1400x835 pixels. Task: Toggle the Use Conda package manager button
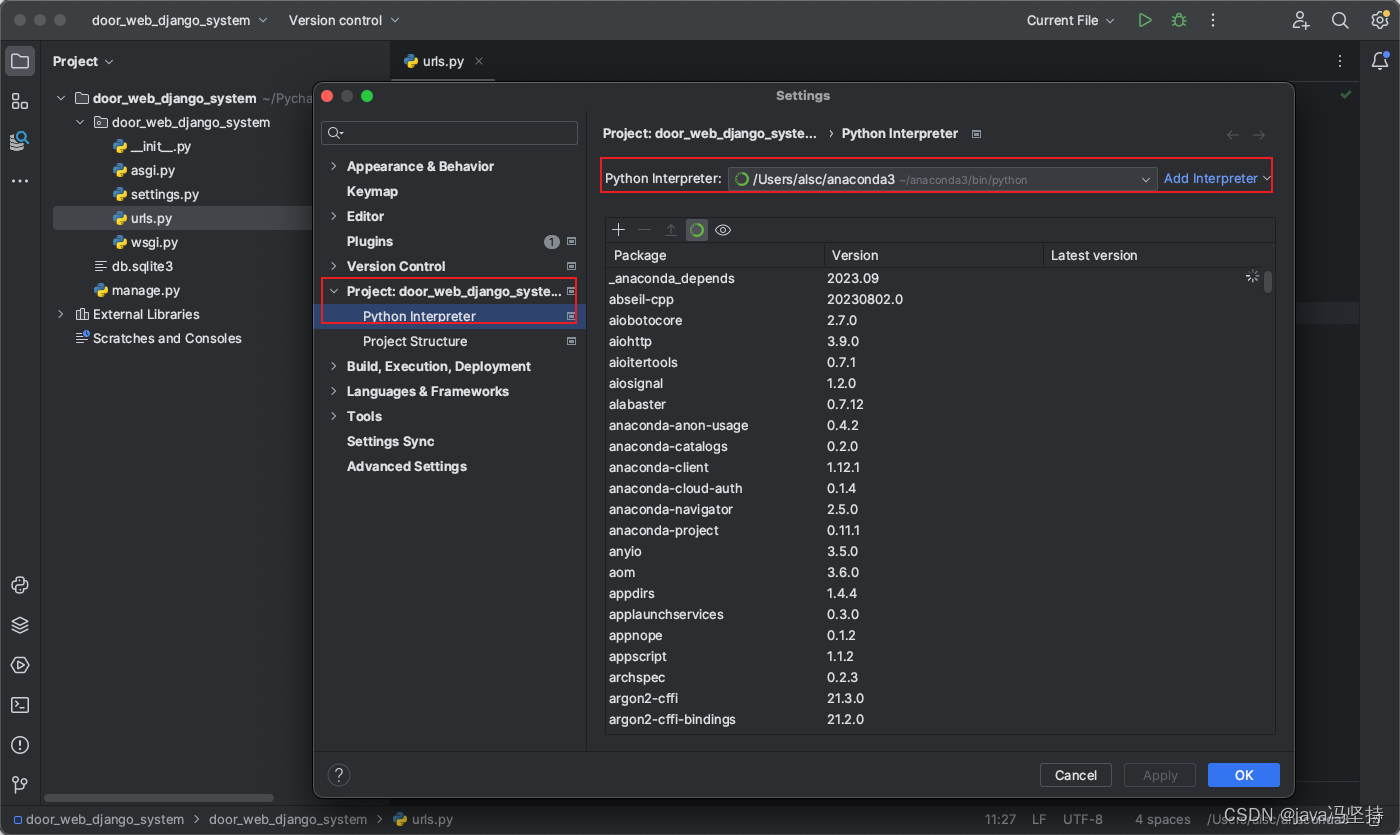point(697,230)
